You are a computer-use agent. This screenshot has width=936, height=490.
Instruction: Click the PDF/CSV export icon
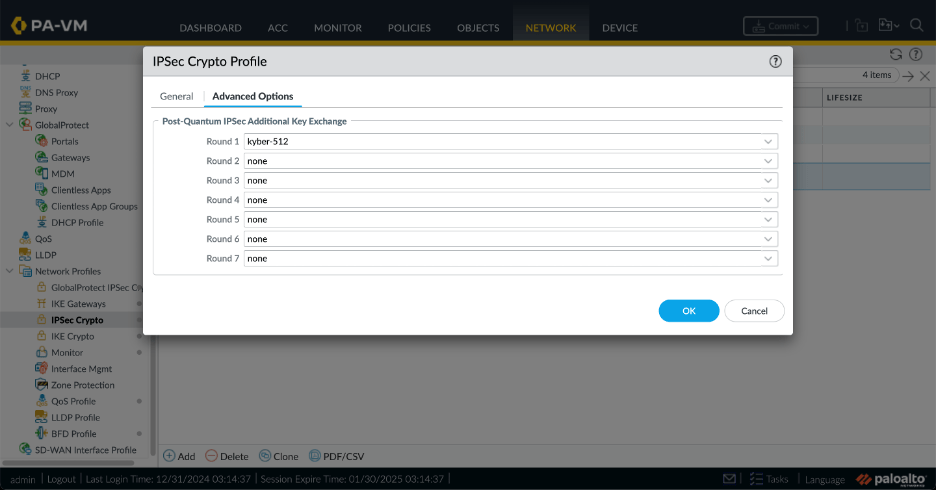[315, 456]
